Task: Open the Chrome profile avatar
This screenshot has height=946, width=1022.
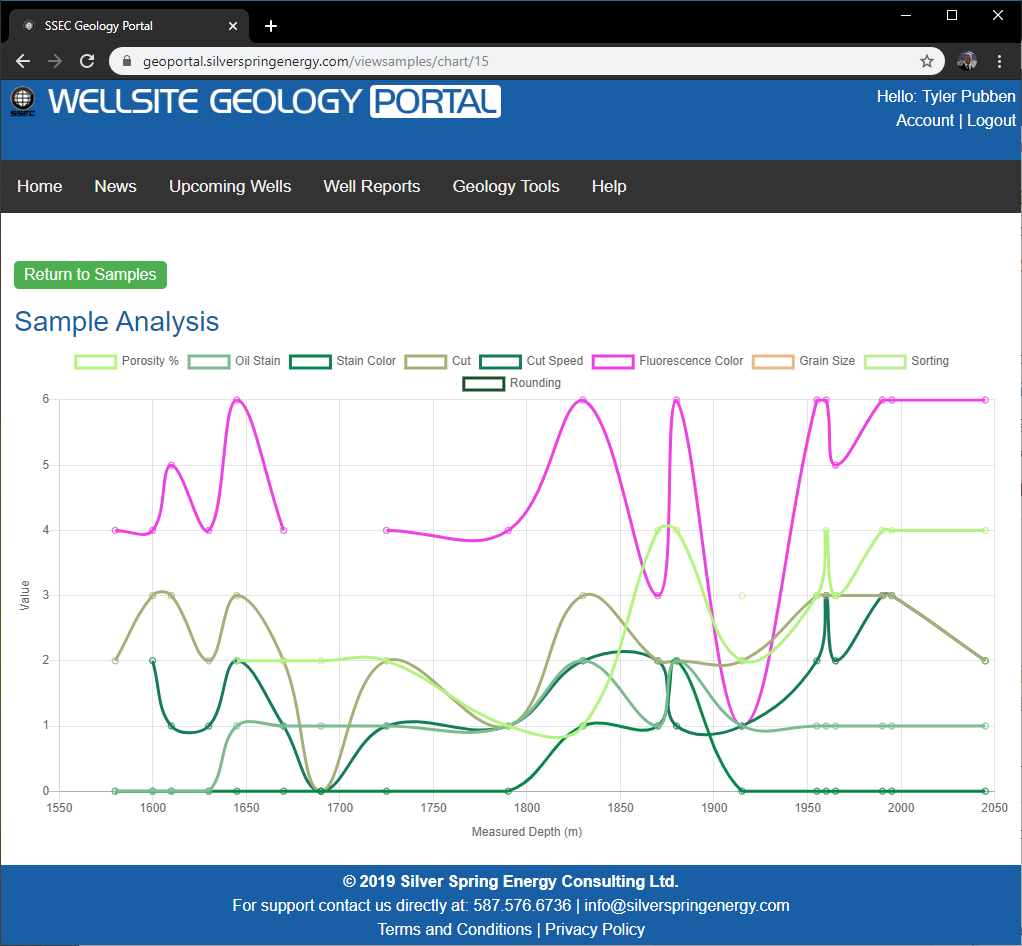Action: (967, 61)
